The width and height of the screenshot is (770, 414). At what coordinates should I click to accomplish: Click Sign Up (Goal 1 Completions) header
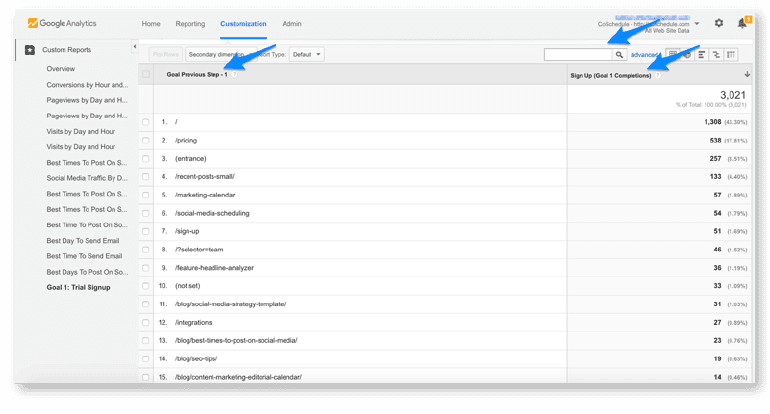[x=611, y=76]
